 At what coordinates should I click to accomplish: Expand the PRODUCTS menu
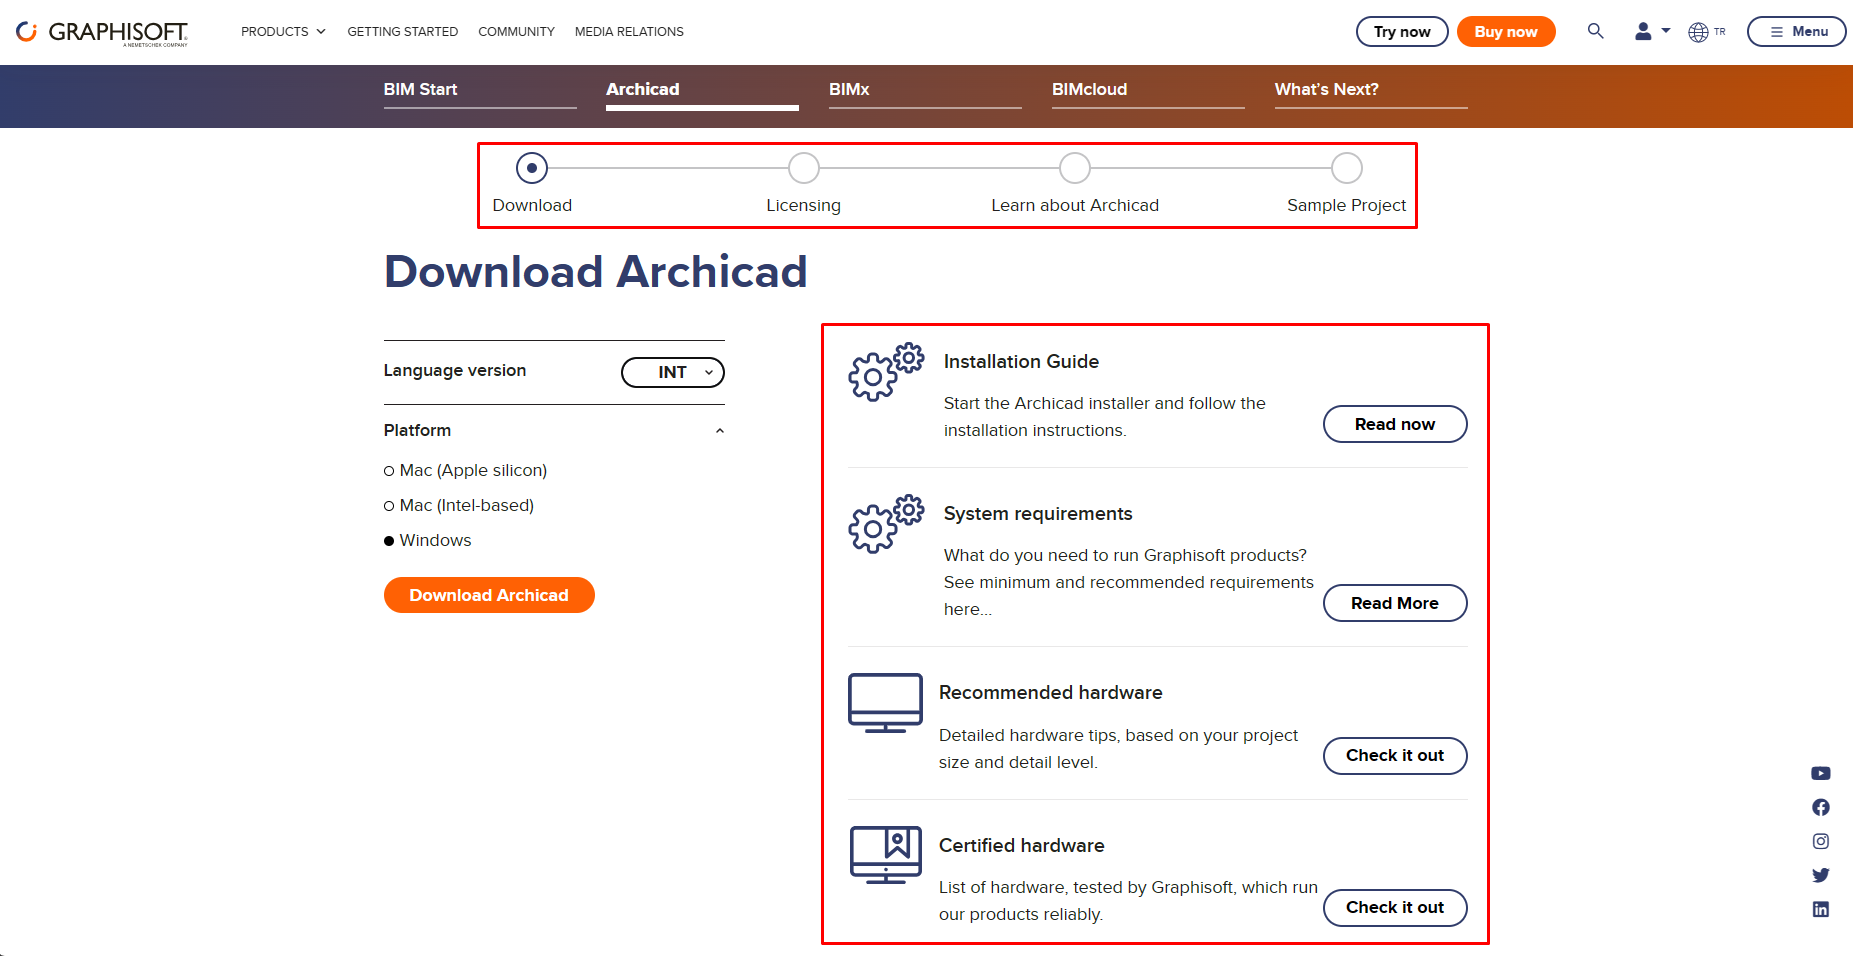pos(283,32)
